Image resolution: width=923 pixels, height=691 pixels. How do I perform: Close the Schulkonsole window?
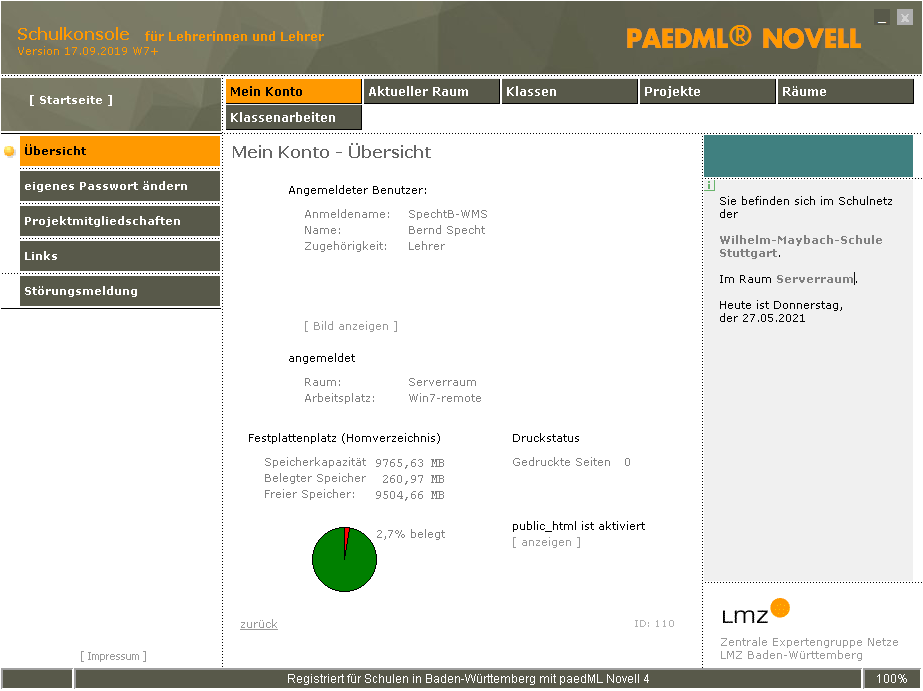[905, 18]
